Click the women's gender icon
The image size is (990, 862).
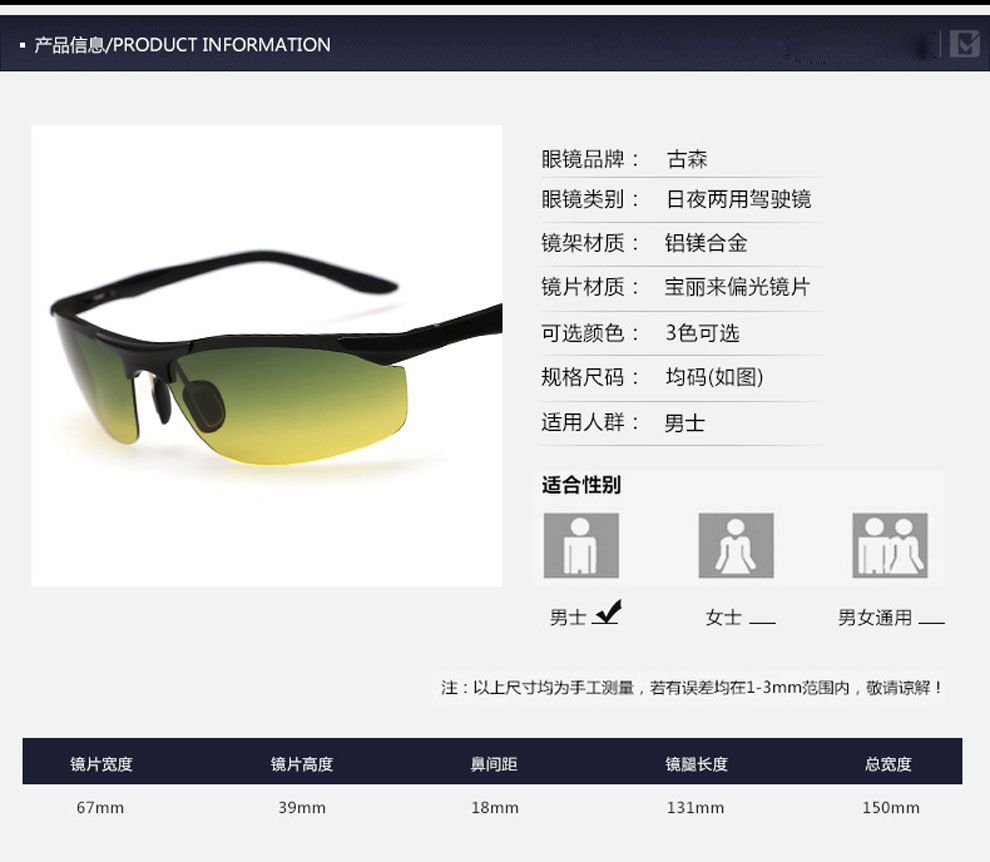pos(736,545)
